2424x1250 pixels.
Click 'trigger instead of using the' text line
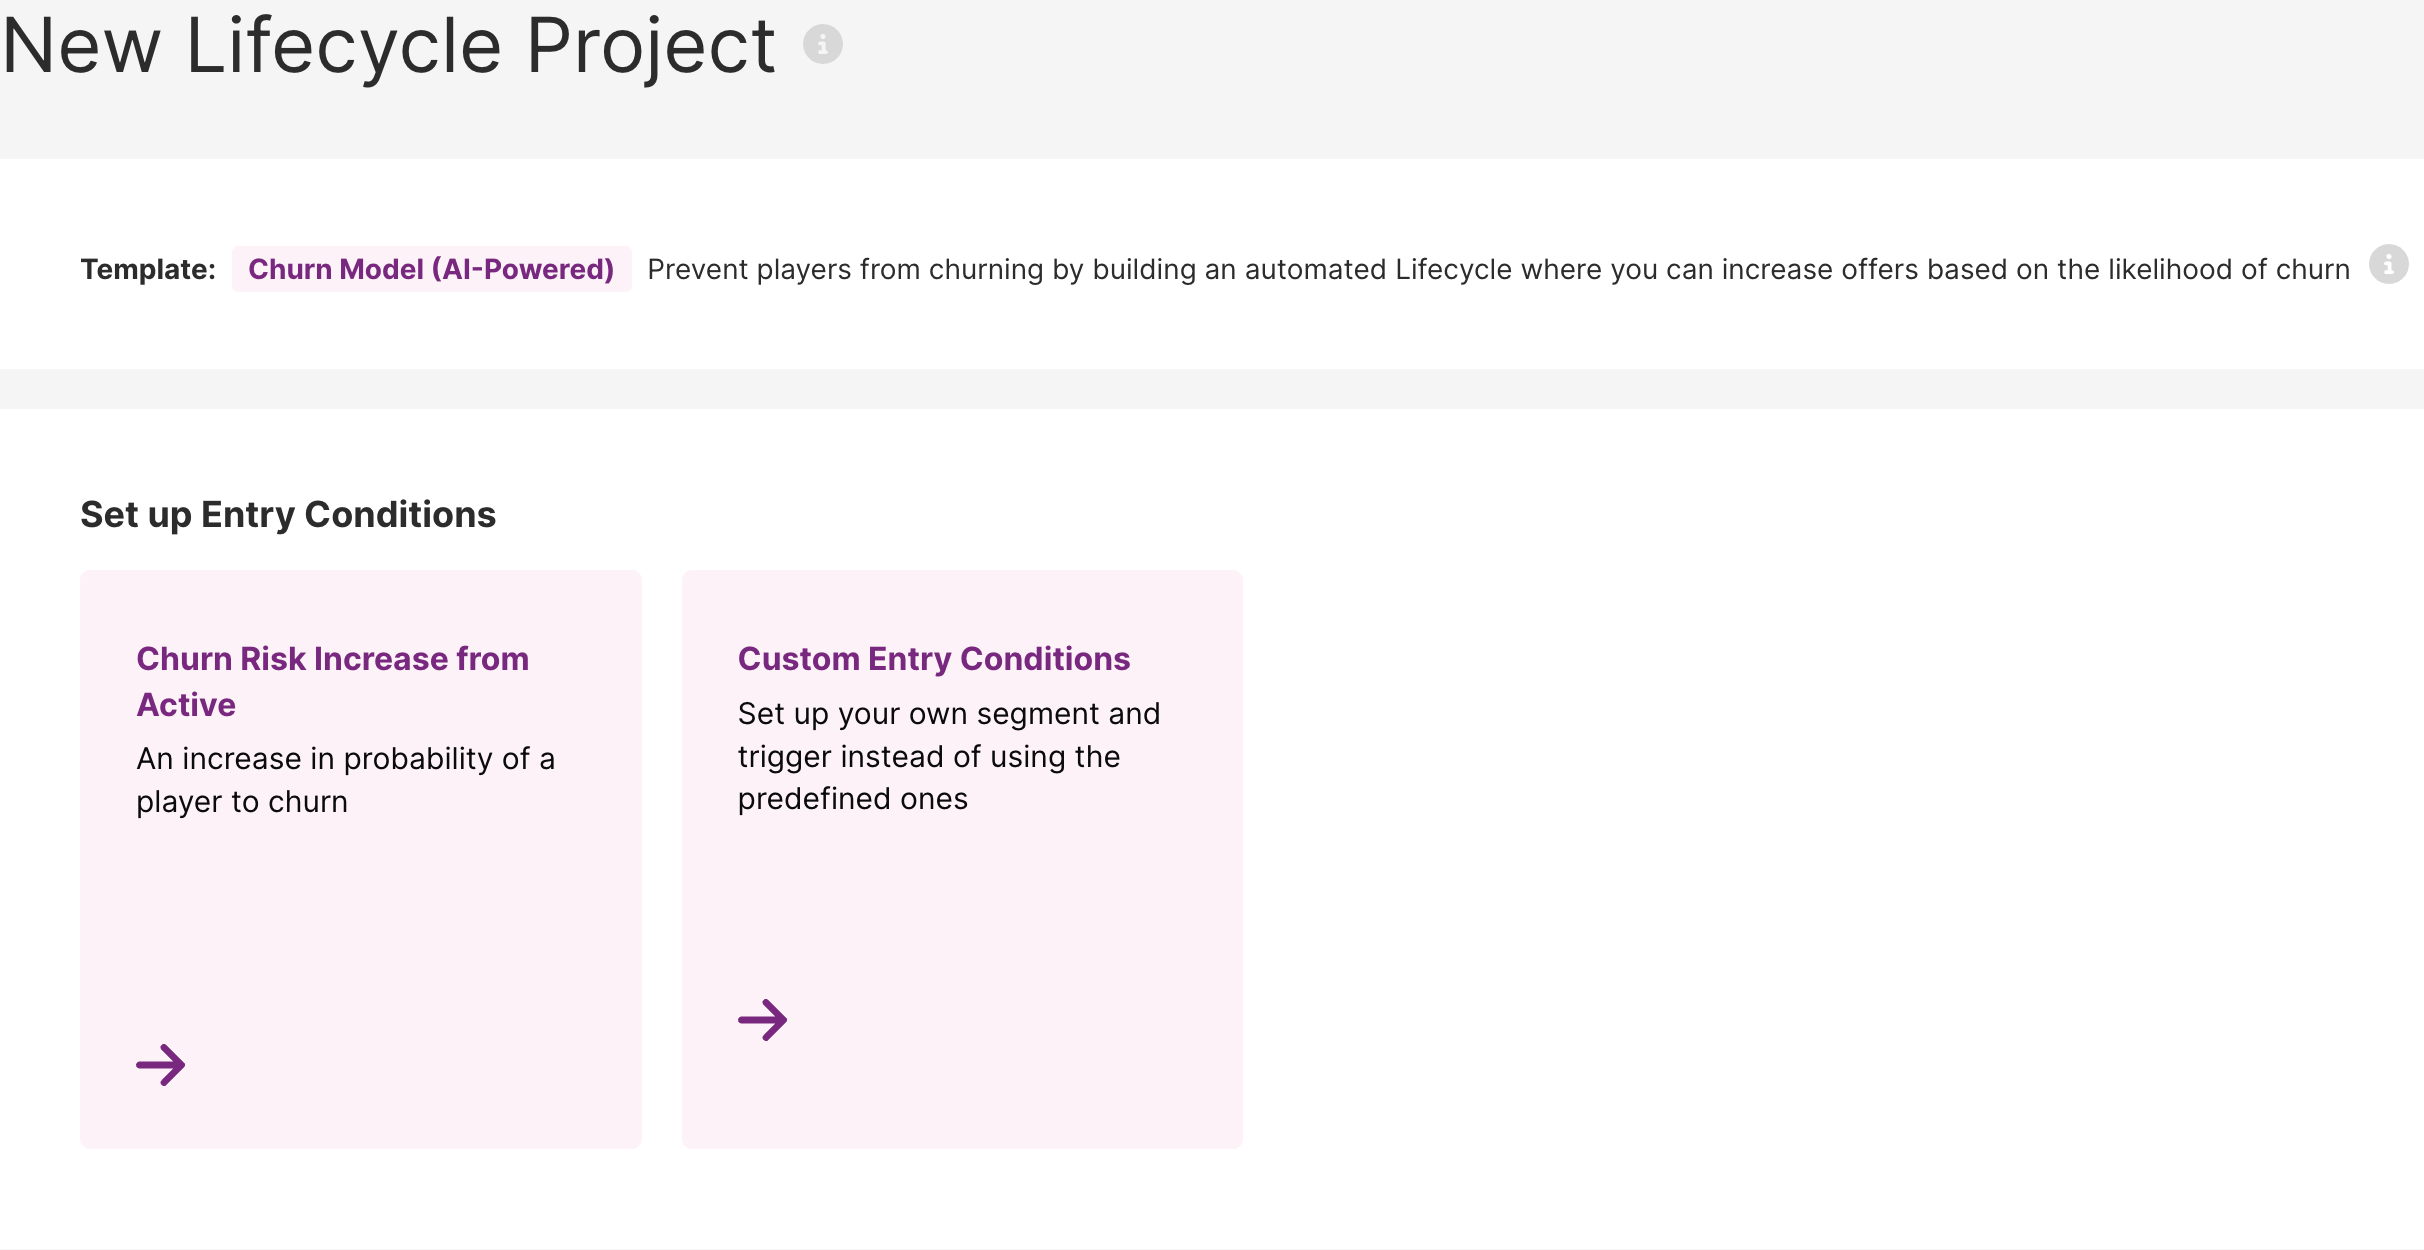(928, 757)
